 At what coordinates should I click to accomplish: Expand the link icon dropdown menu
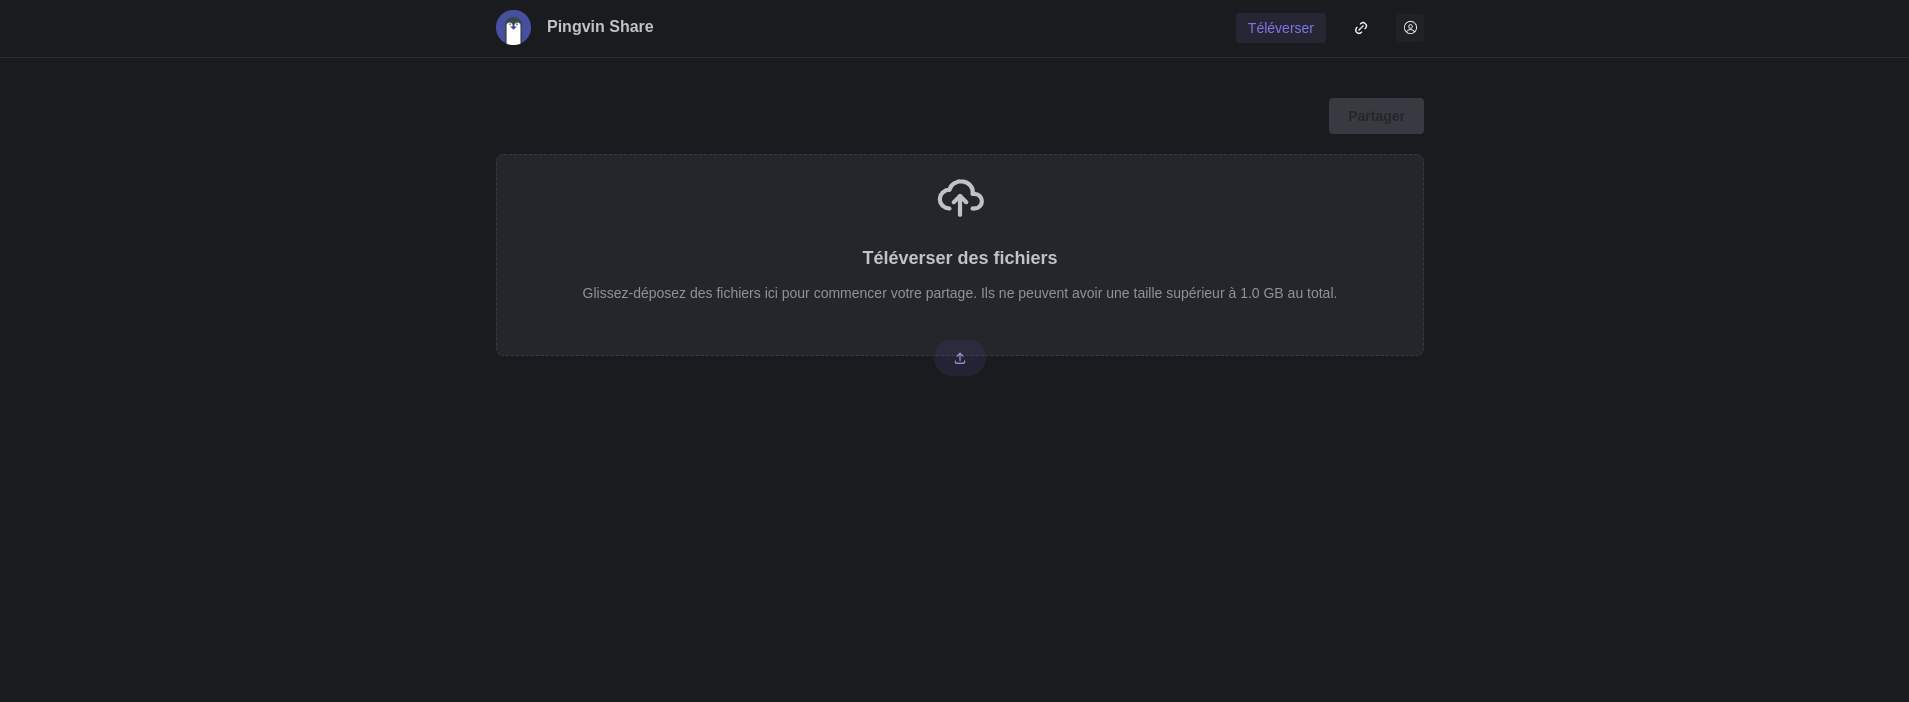click(x=1361, y=28)
